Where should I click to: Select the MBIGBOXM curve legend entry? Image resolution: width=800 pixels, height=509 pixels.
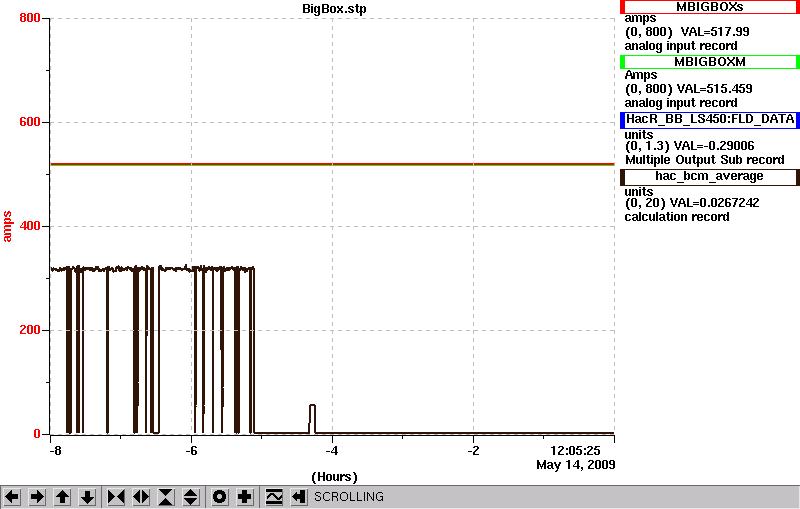[710, 62]
